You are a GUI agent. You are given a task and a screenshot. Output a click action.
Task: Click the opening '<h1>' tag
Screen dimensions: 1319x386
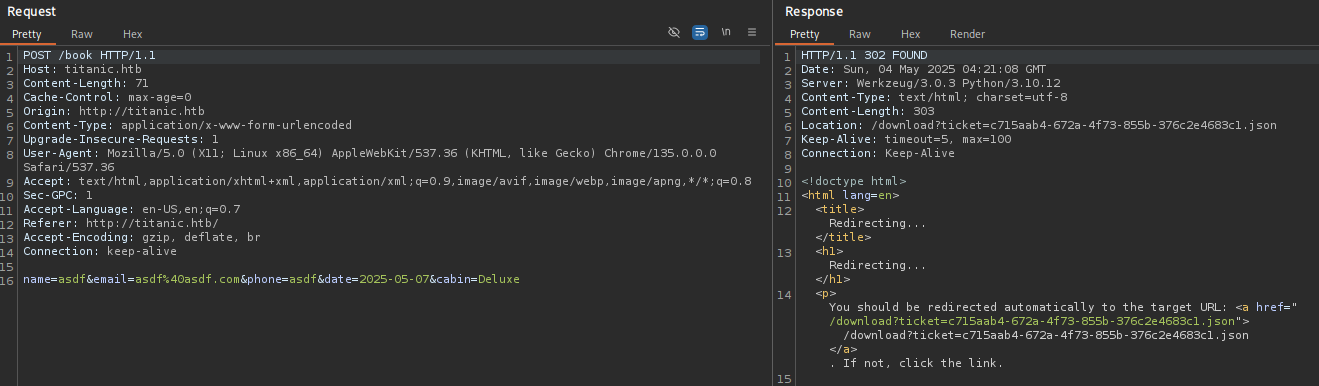tap(829, 251)
